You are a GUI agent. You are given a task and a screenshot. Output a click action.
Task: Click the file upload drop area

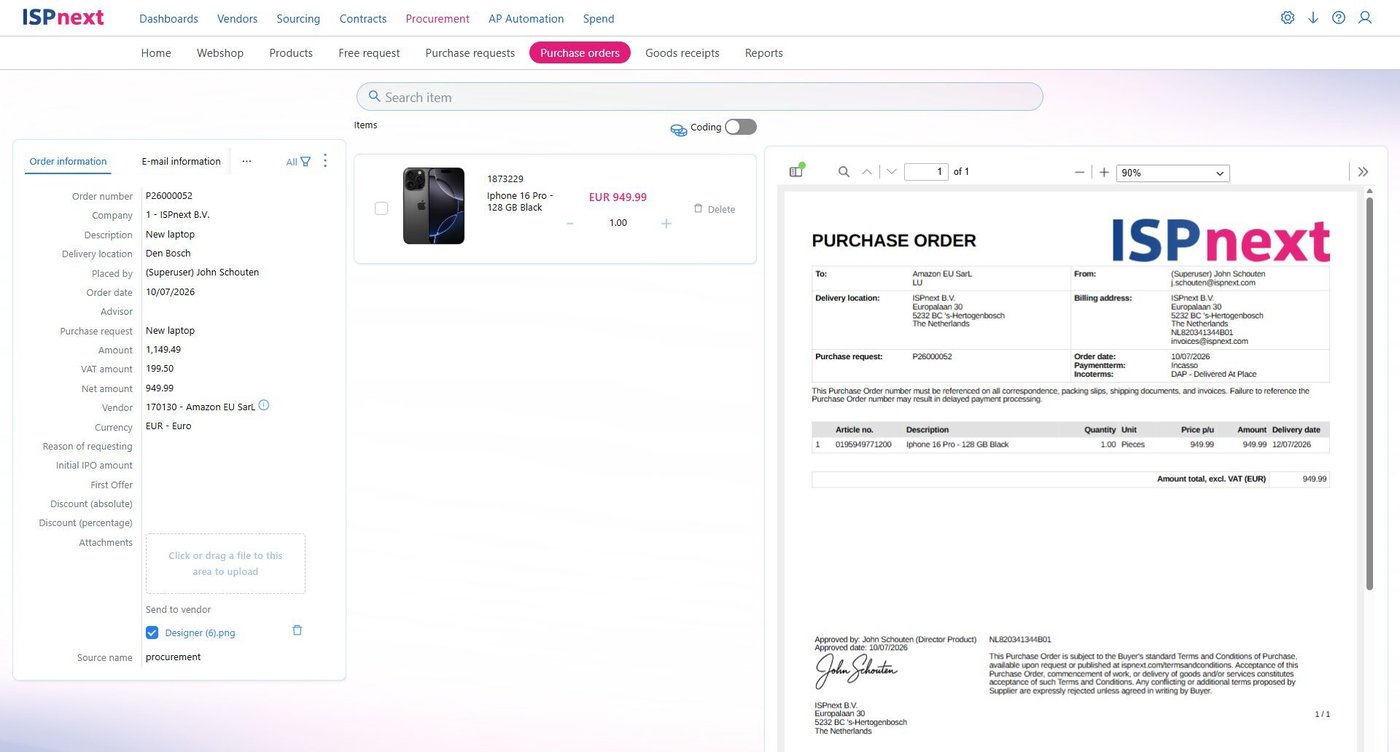tap(225, 564)
